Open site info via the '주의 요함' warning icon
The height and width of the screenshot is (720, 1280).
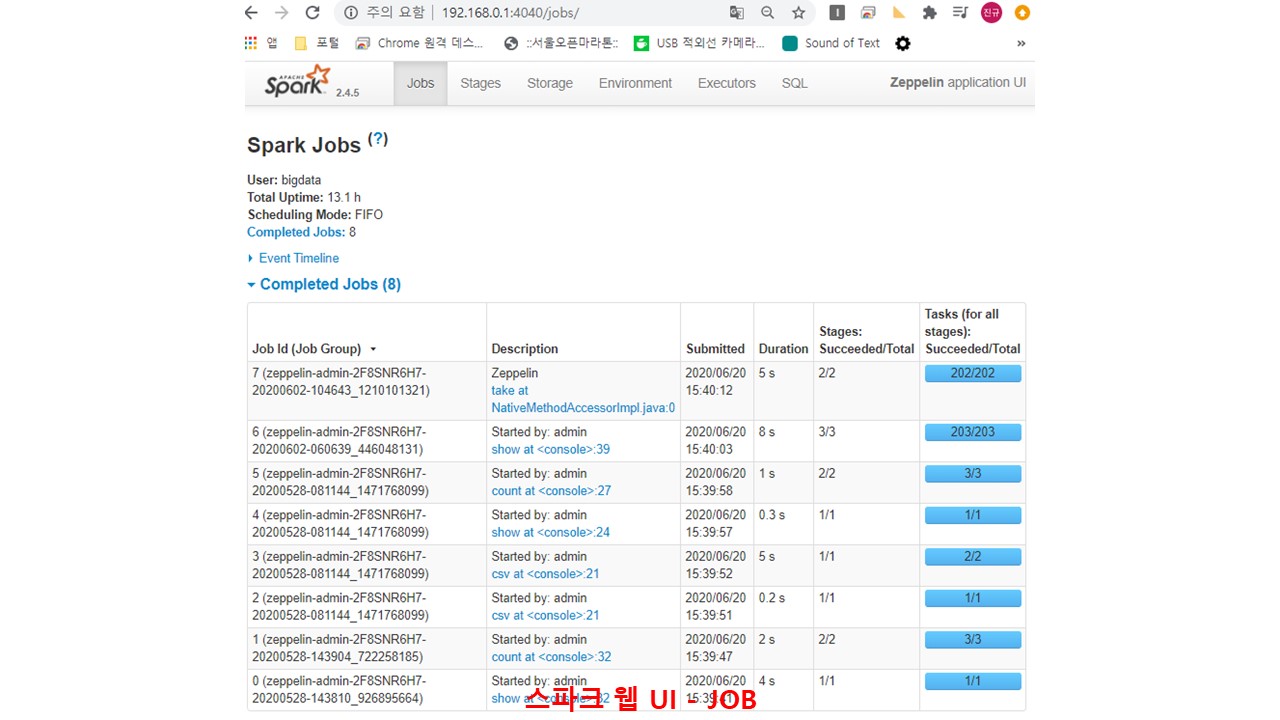coord(350,13)
